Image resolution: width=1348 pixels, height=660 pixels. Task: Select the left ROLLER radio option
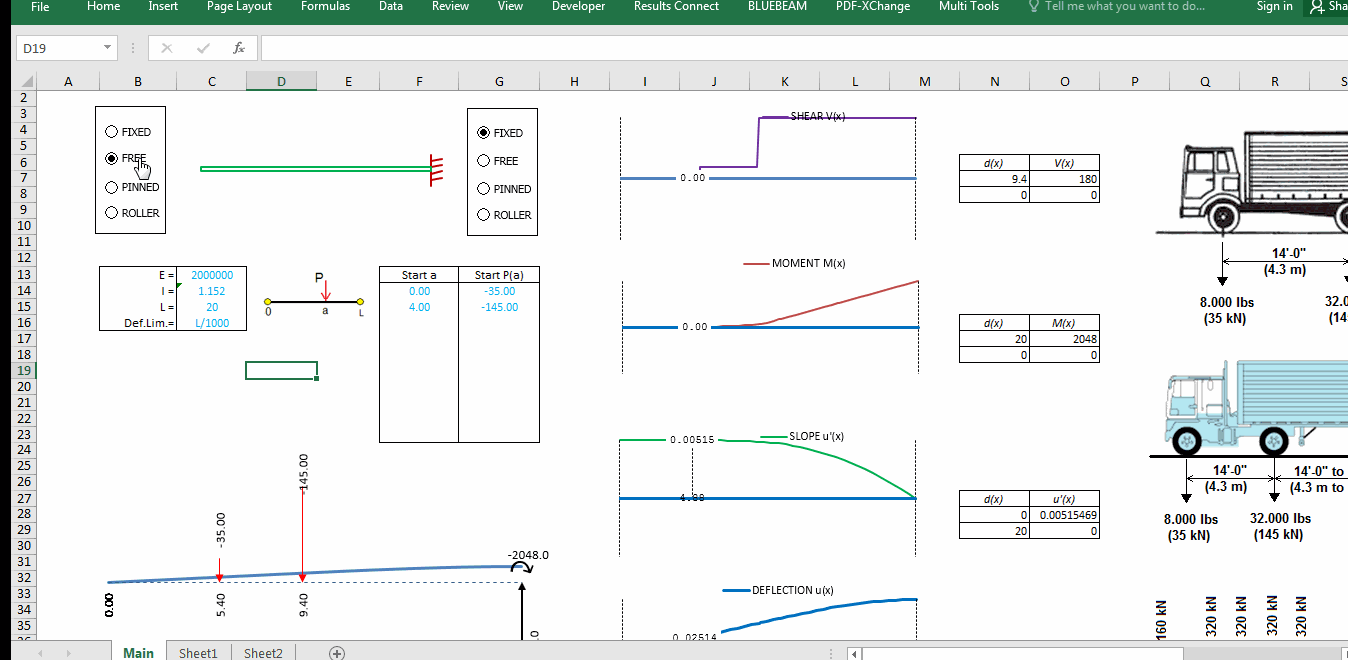132,213
